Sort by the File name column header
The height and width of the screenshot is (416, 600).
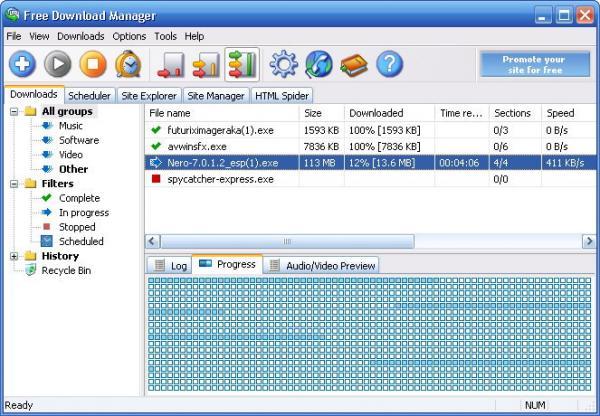click(222, 113)
